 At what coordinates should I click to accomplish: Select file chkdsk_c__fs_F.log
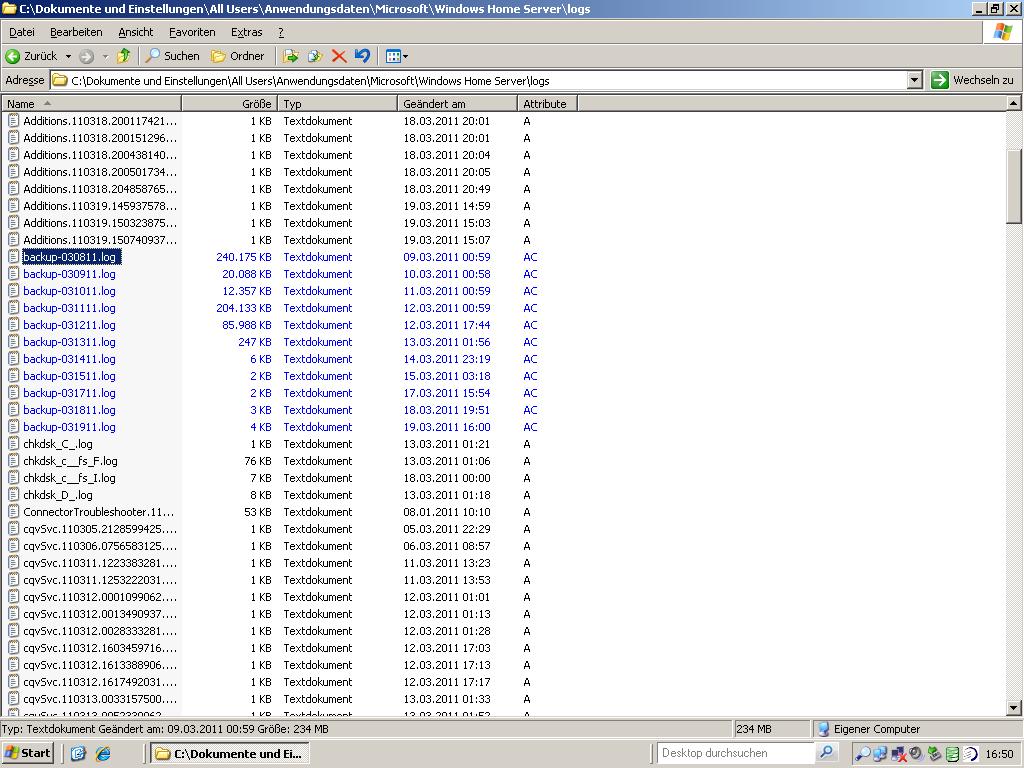[71, 460]
